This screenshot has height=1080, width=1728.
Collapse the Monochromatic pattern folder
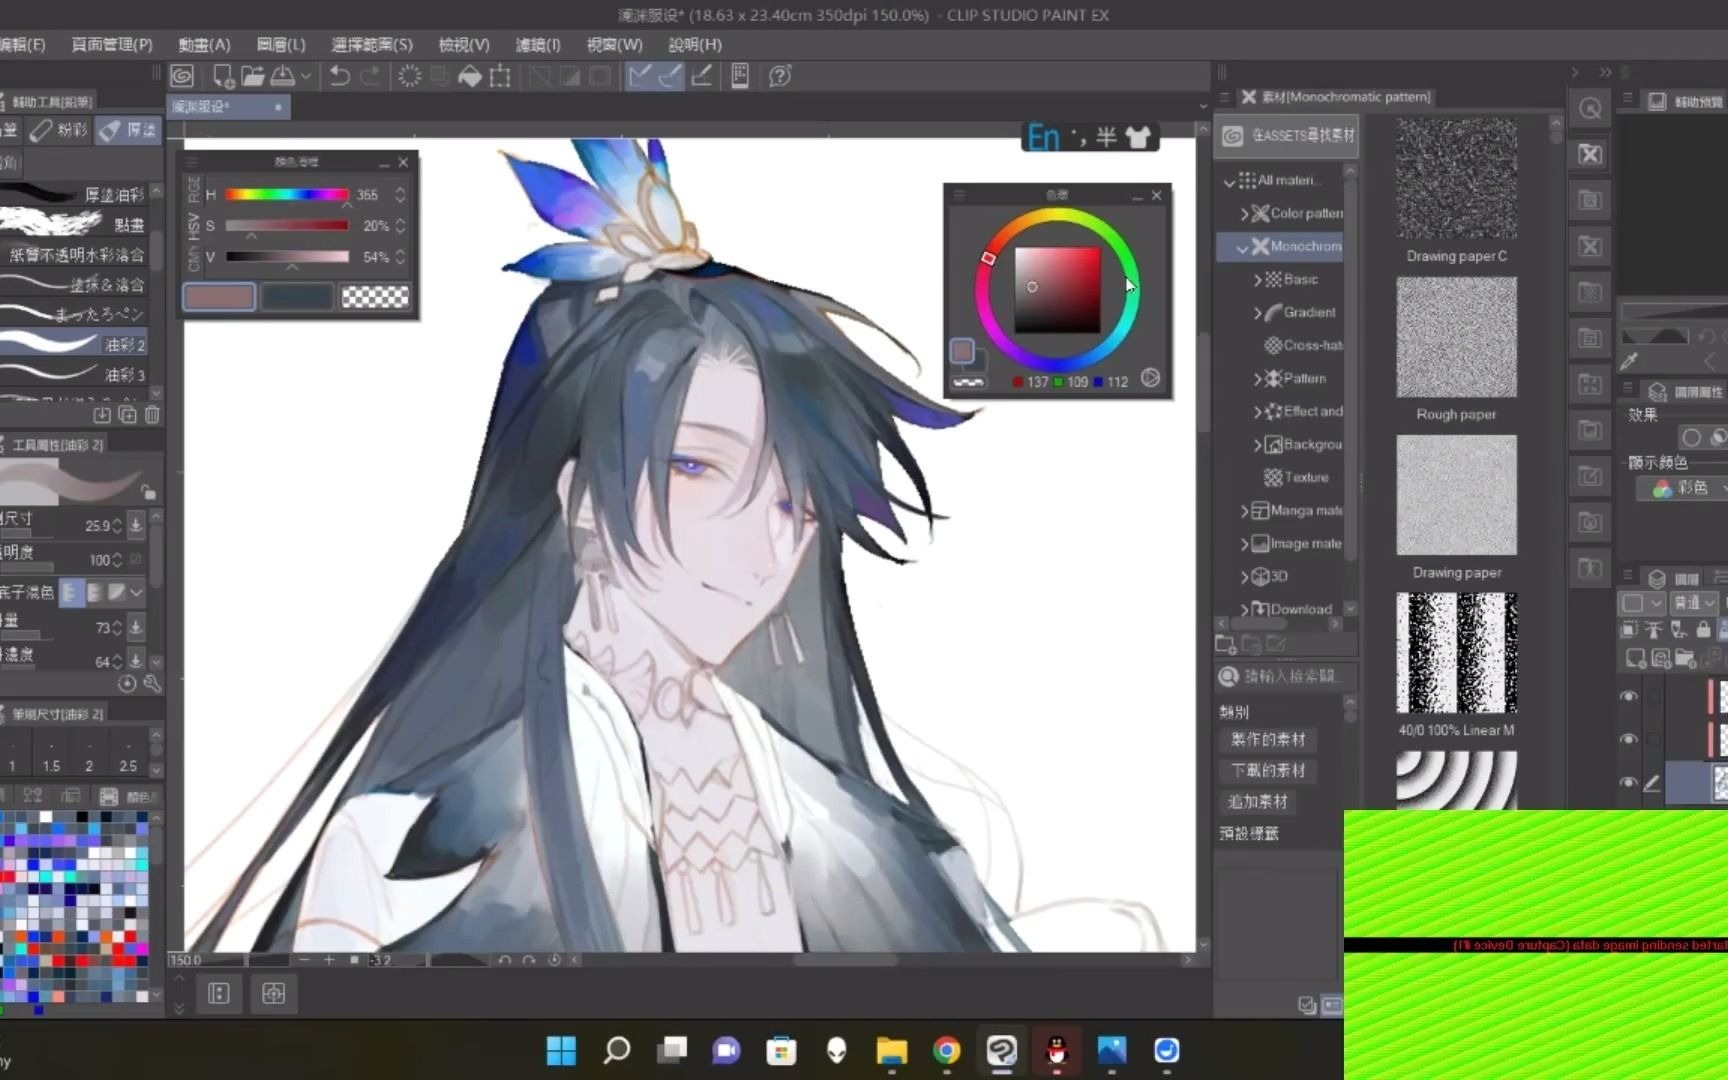click(1242, 247)
